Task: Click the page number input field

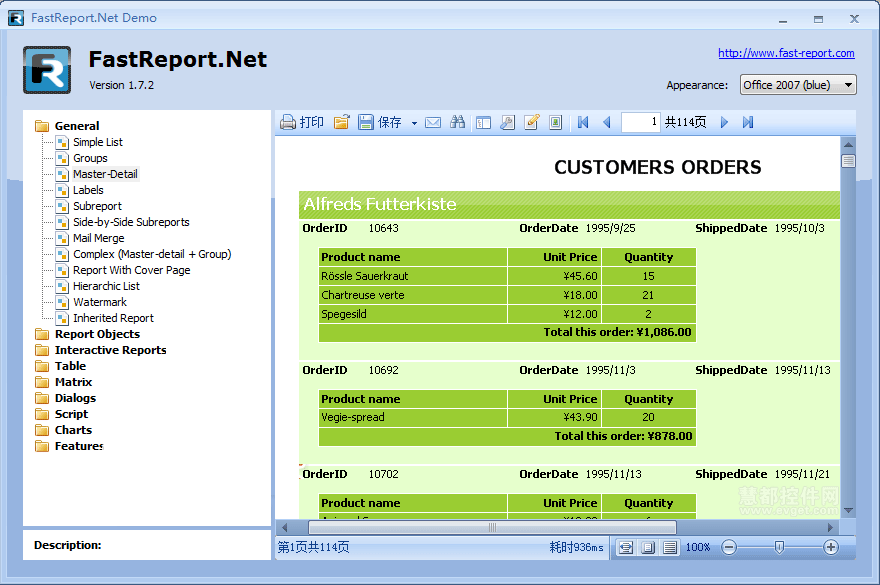Action: 640,122
